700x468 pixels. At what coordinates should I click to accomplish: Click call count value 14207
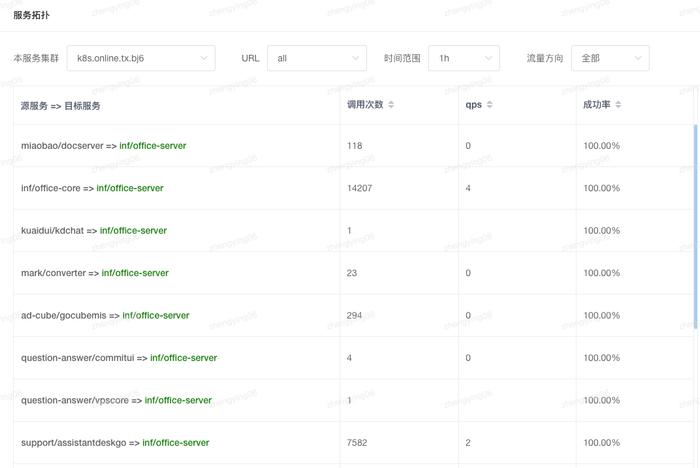pyautogui.click(x=359, y=188)
